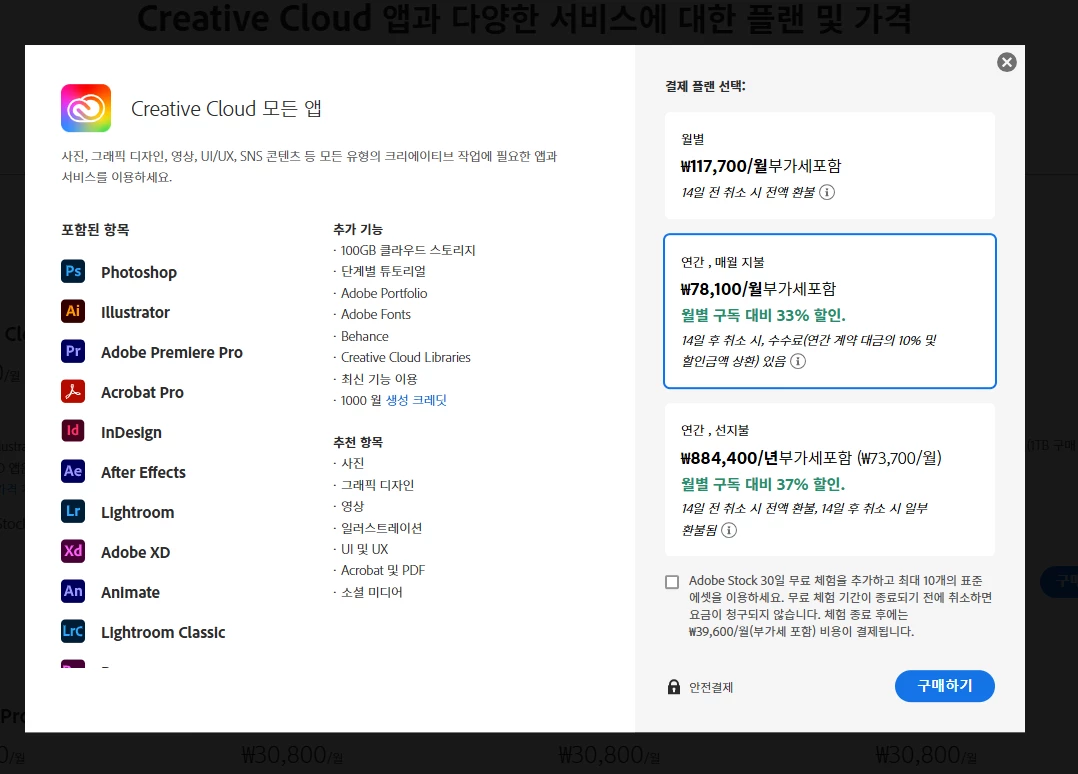Click the 결제 플랜 선택 heading
The width and height of the screenshot is (1078, 774).
(705, 86)
